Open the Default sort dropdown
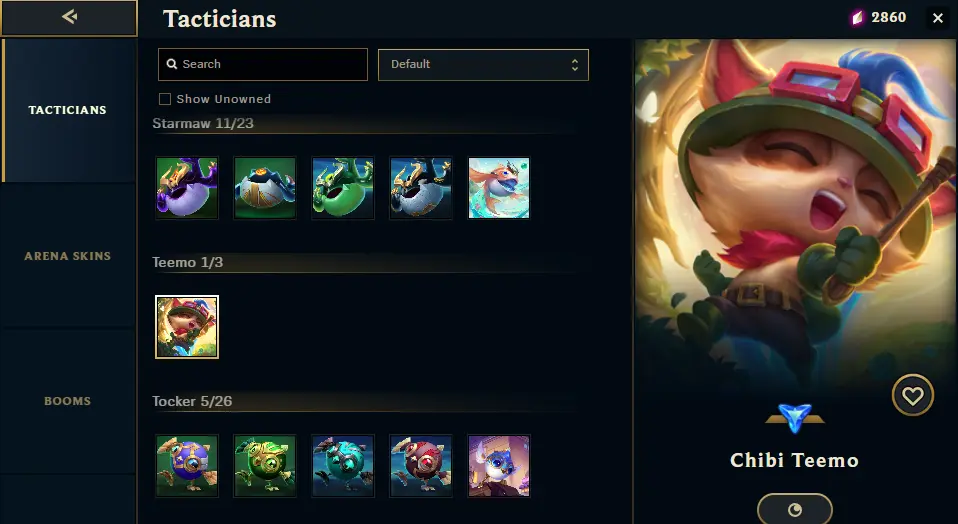 click(483, 65)
